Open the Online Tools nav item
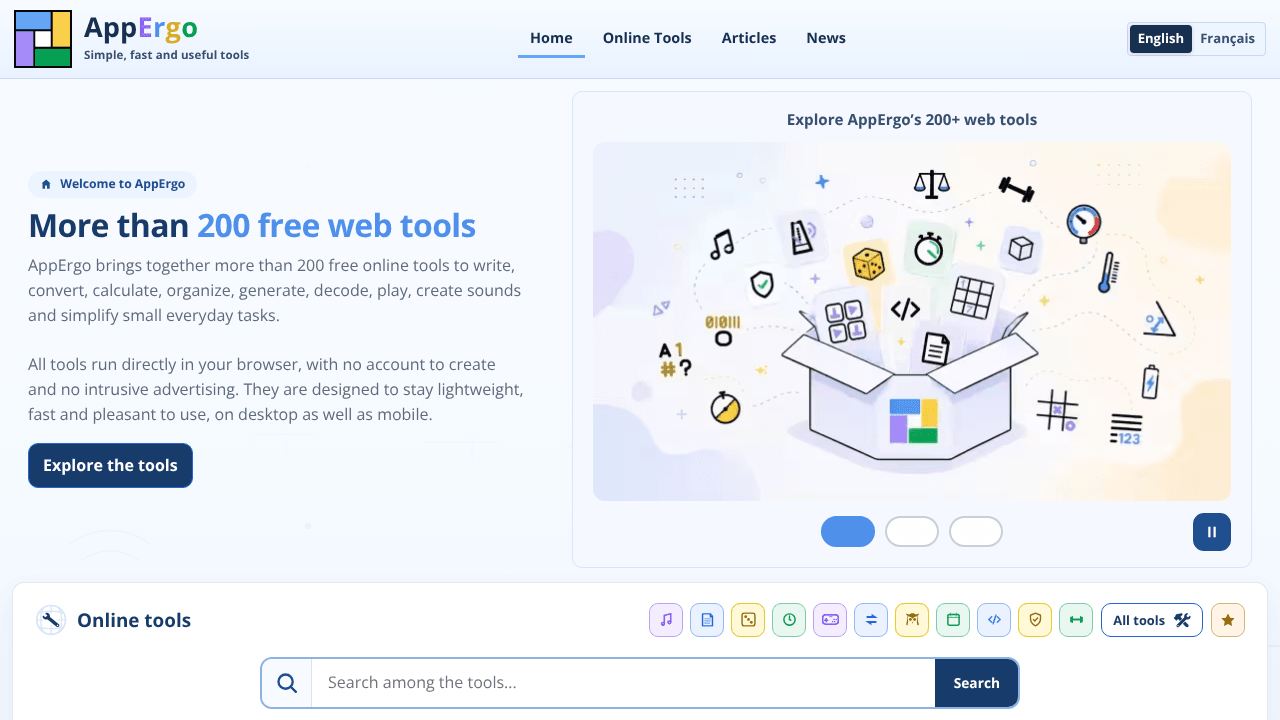The width and height of the screenshot is (1280, 720). tap(647, 38)
